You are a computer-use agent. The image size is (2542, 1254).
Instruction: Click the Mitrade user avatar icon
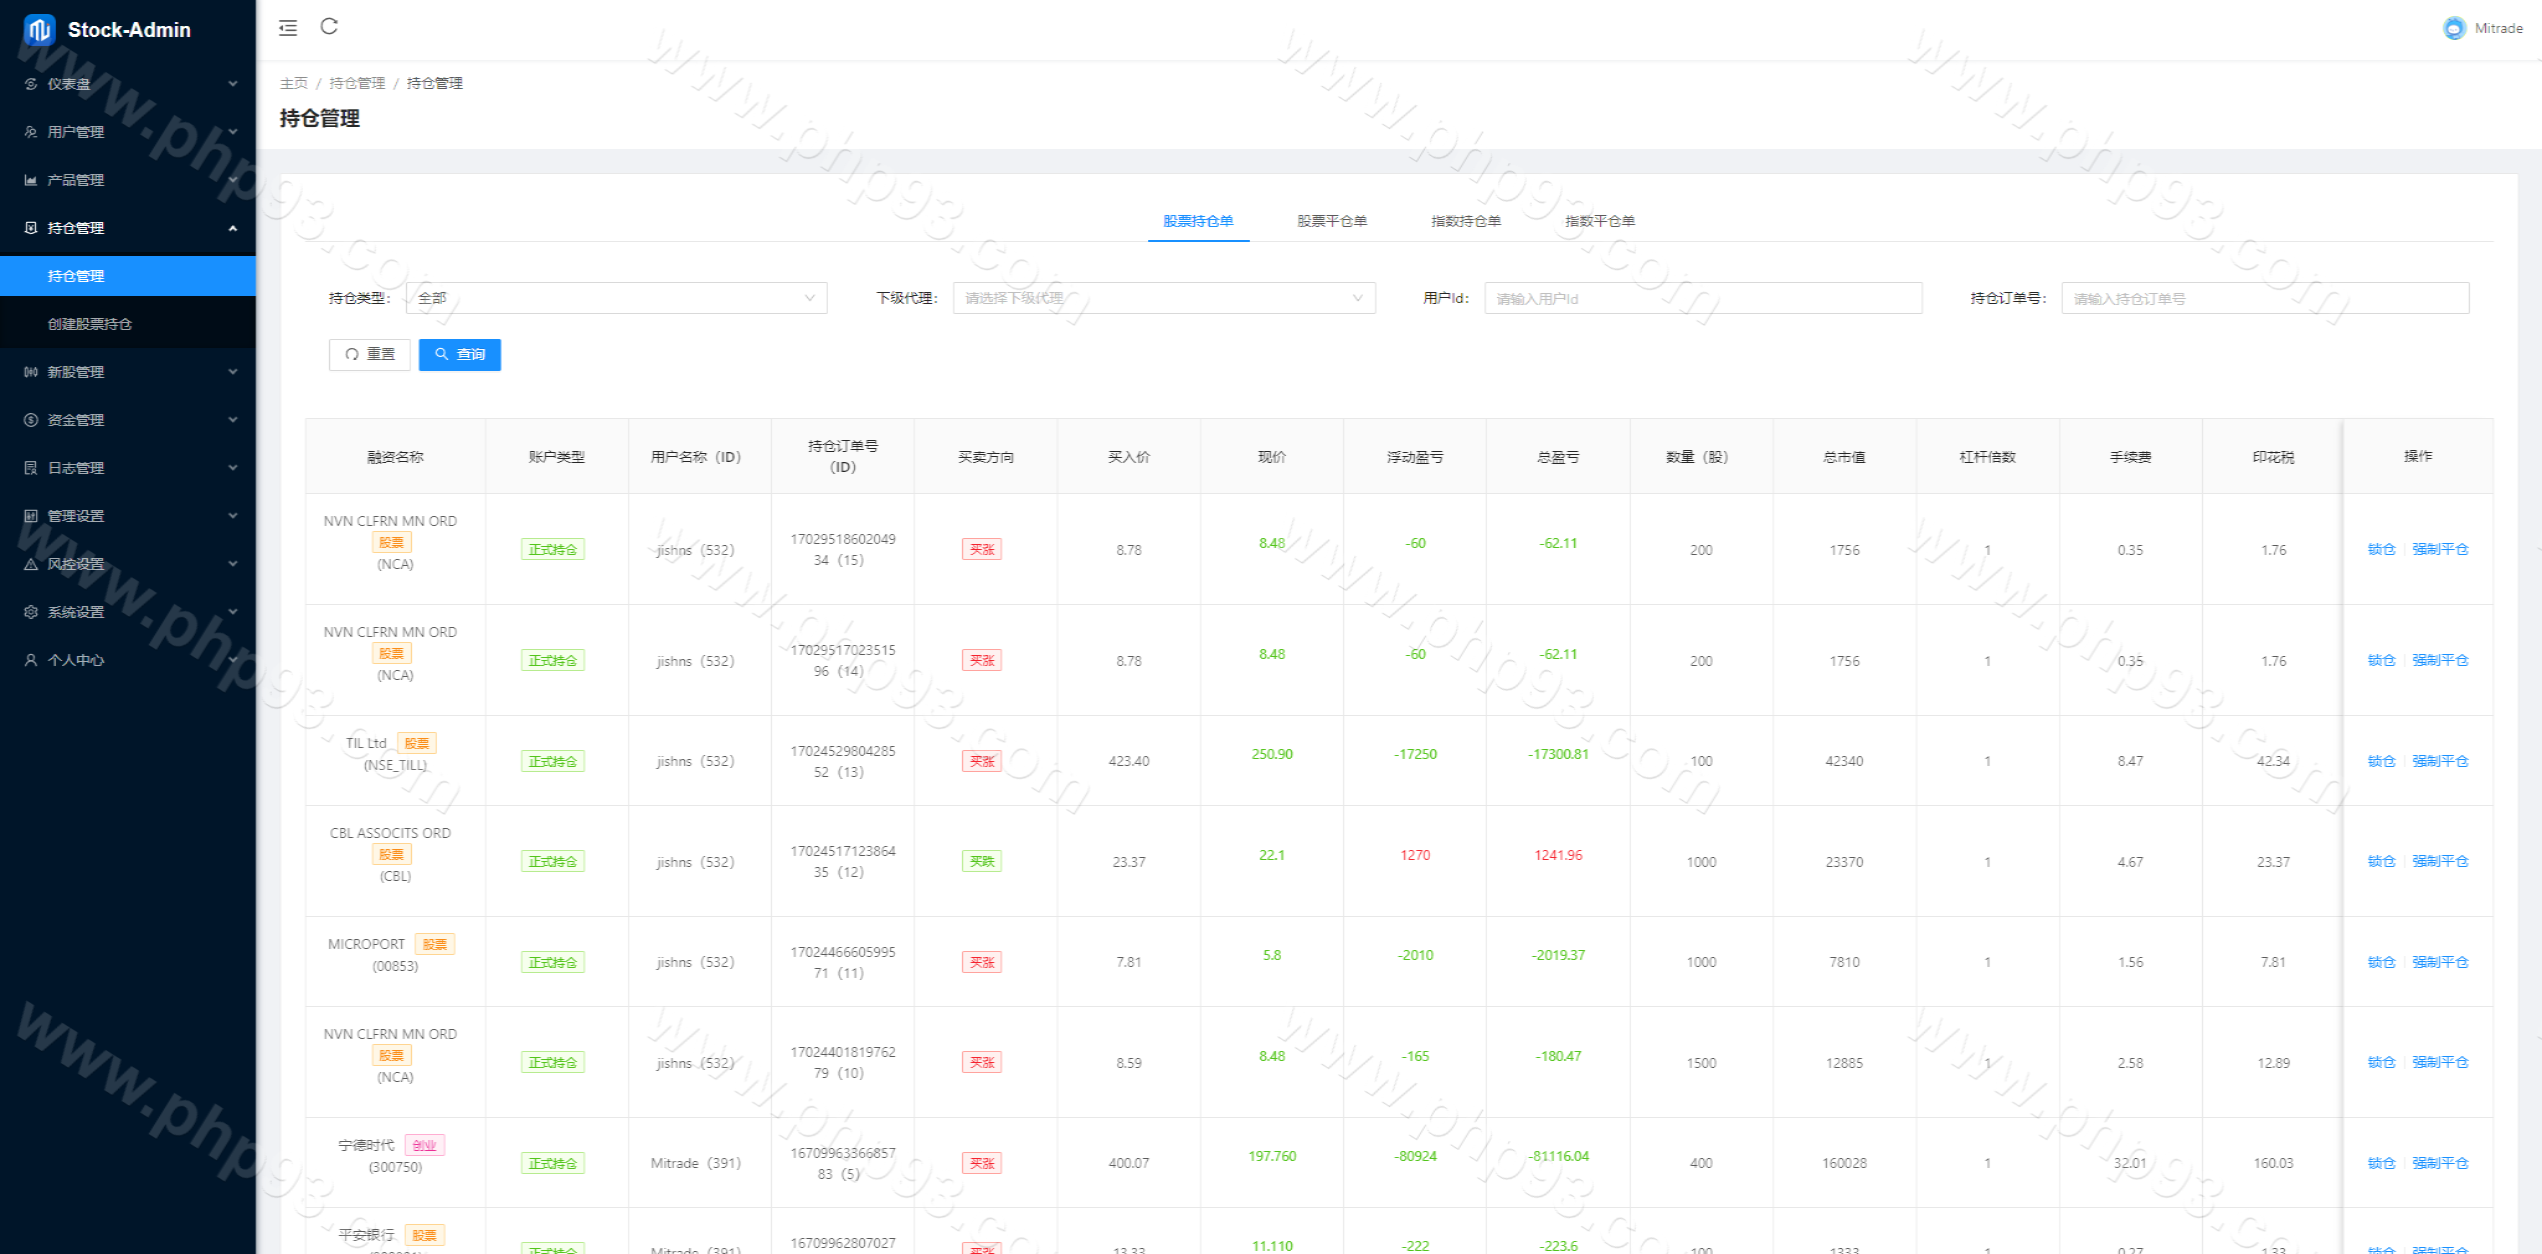pos(2454,29)
